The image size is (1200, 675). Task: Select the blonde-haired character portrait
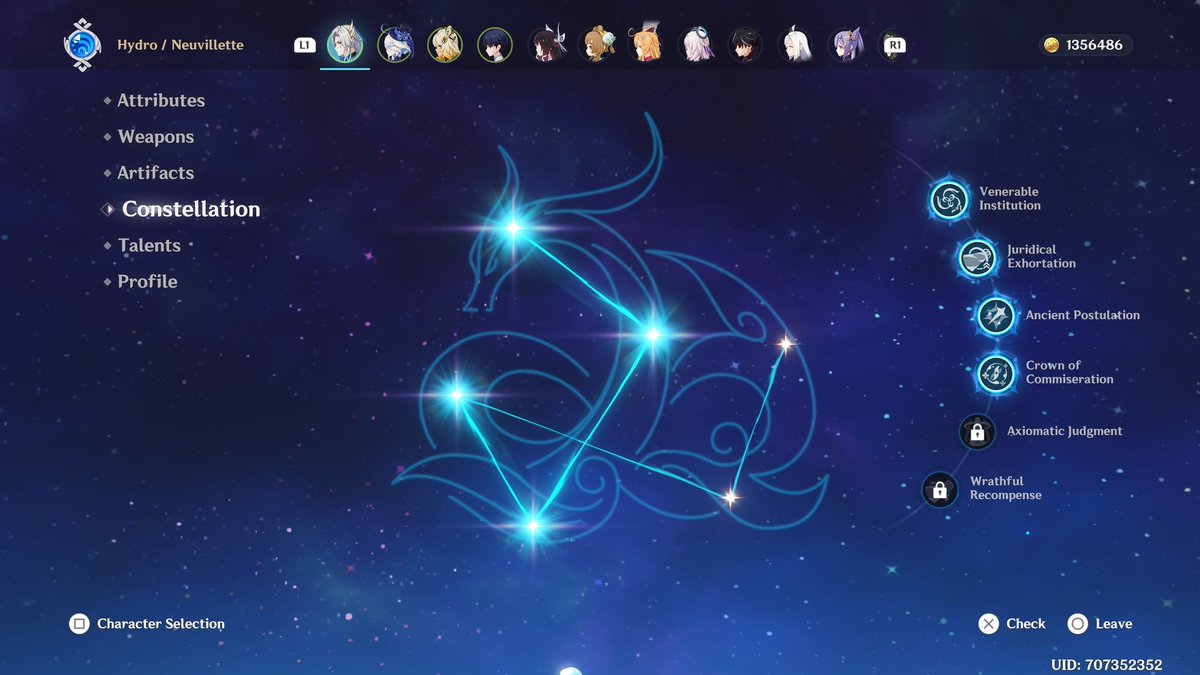445,44
